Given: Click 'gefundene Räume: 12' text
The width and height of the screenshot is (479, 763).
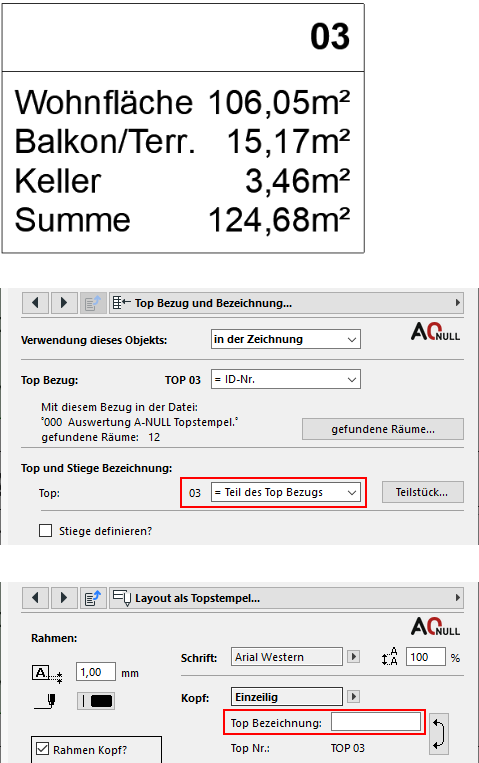Looking at the screenshot, I should point(101,437).
